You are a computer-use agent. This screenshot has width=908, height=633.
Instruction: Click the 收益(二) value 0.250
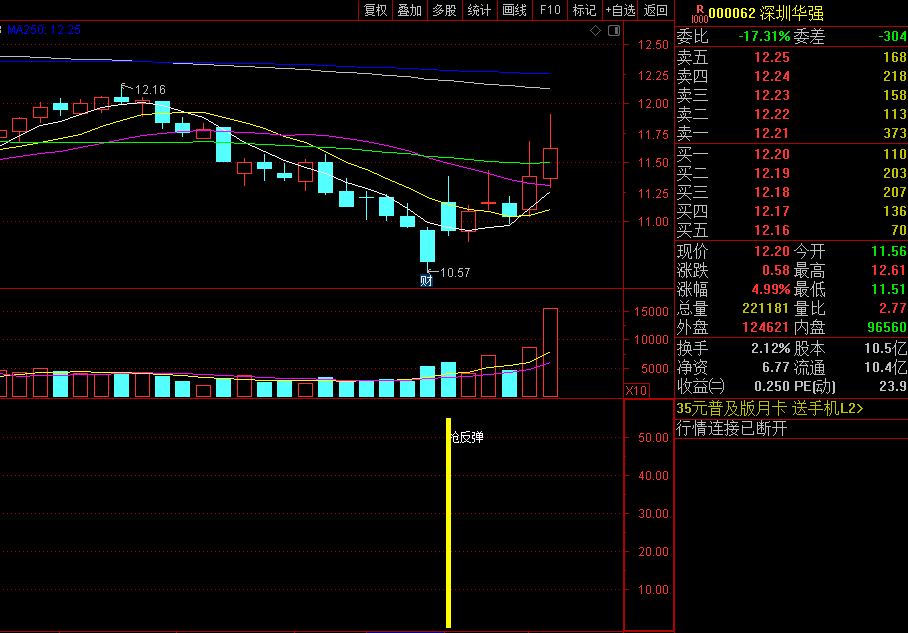[x=771, y=386]
